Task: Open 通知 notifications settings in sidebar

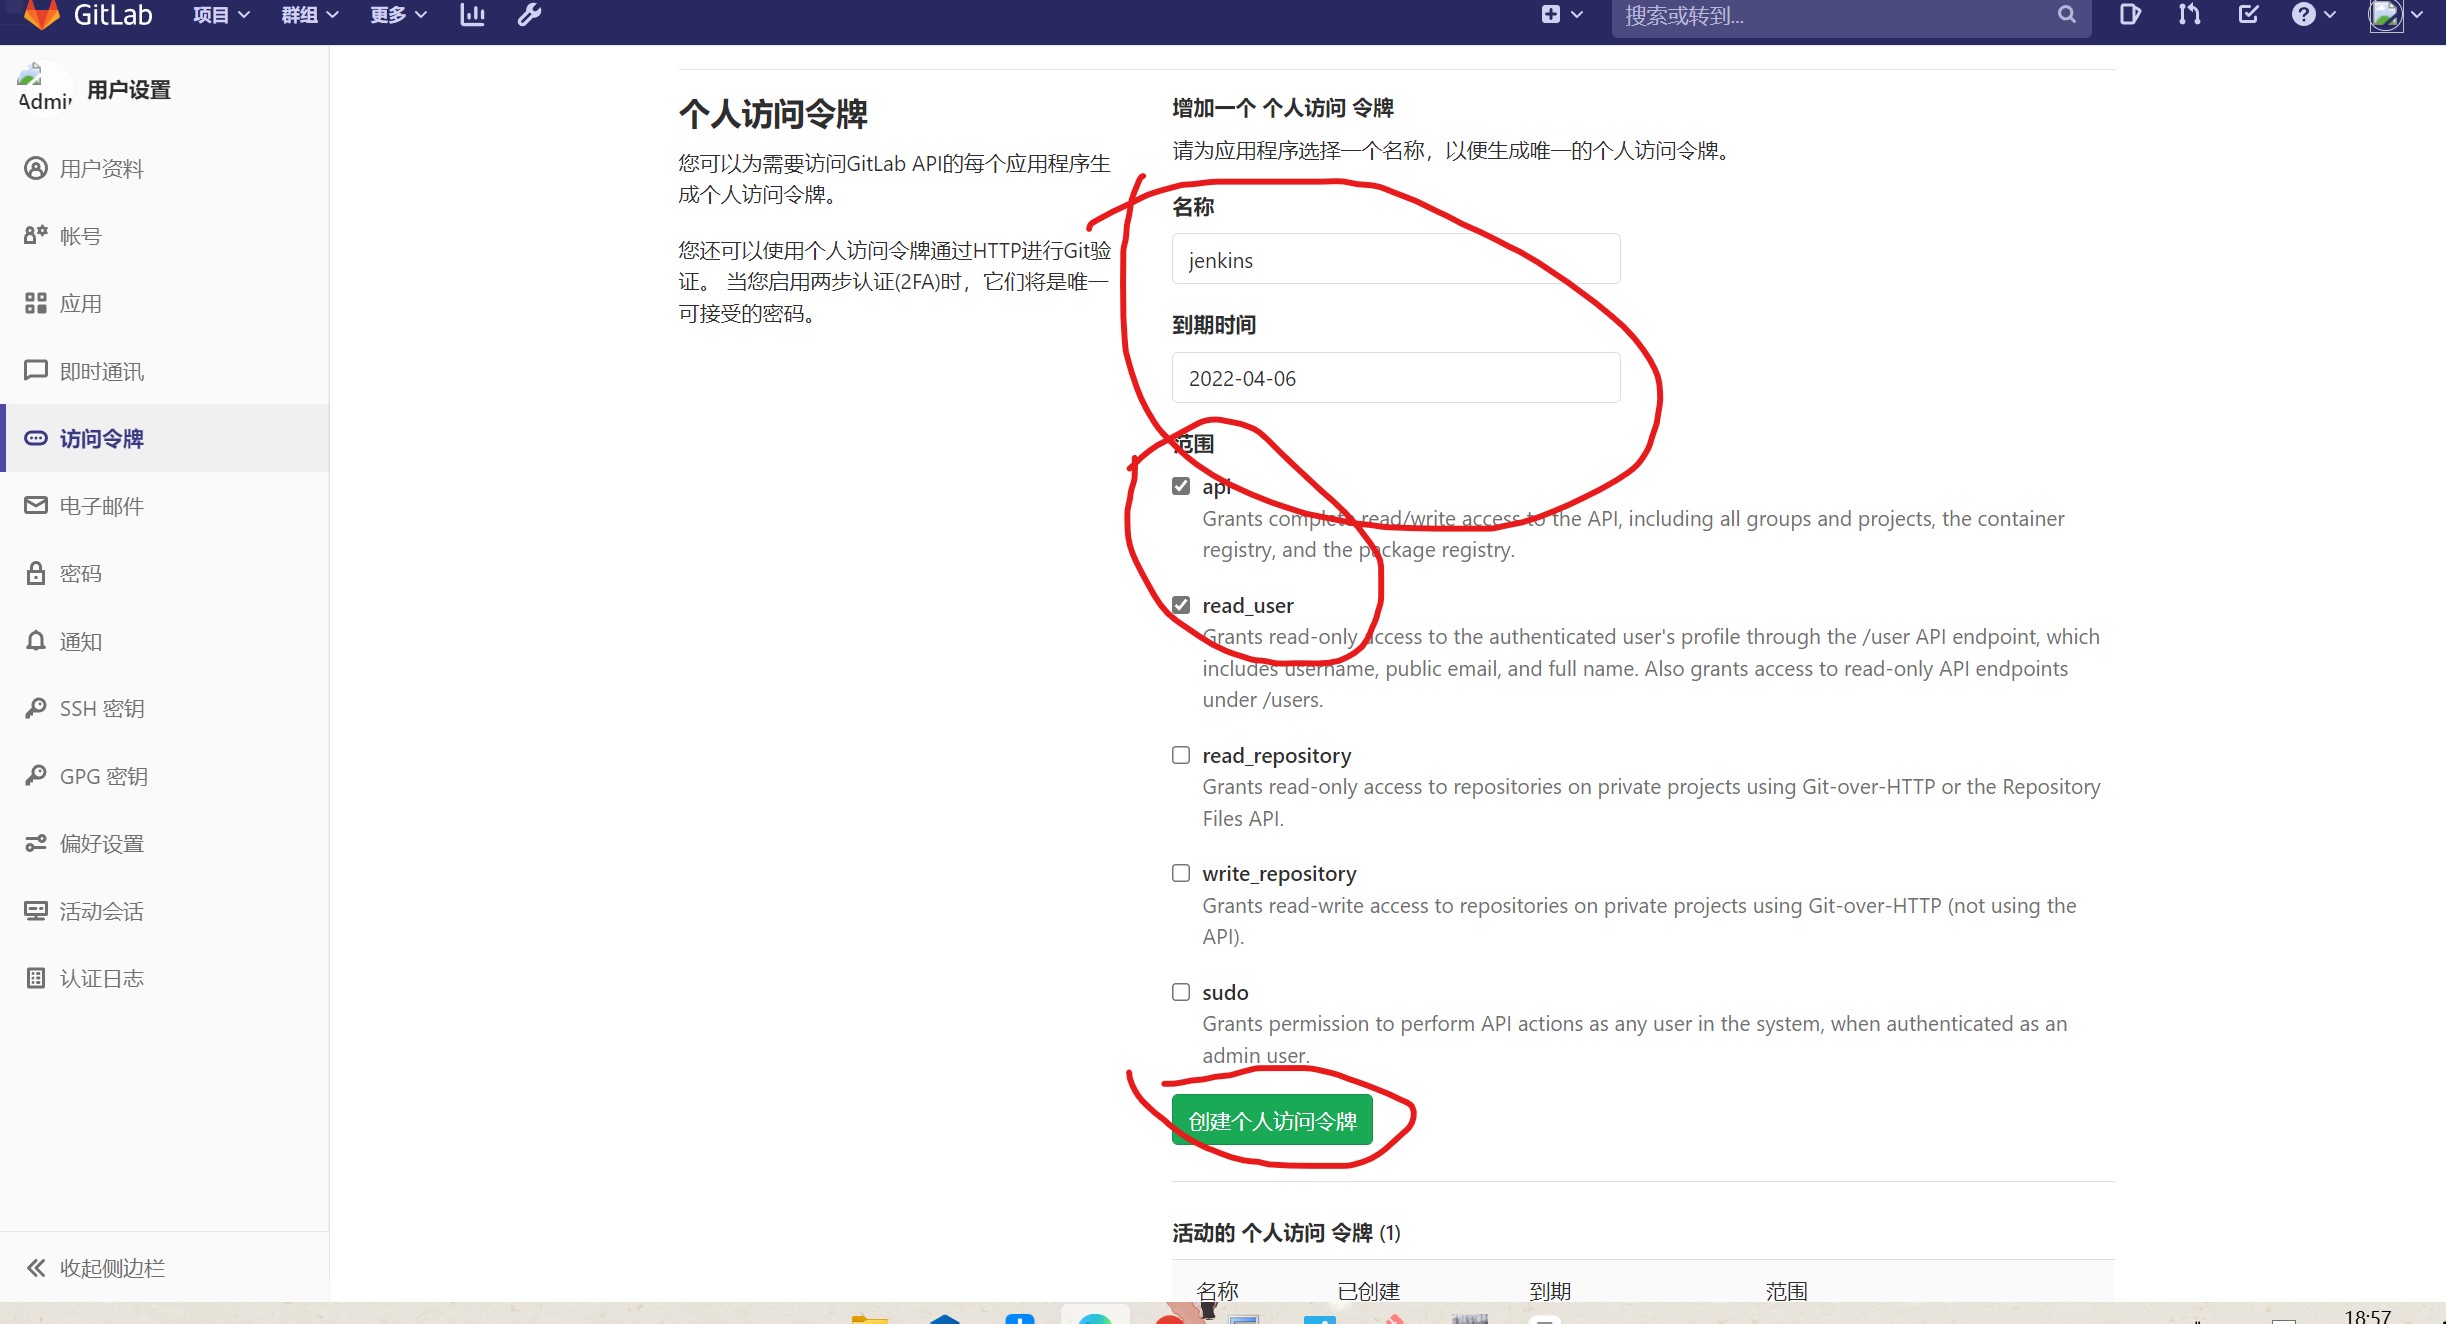Action: [80, 641]
